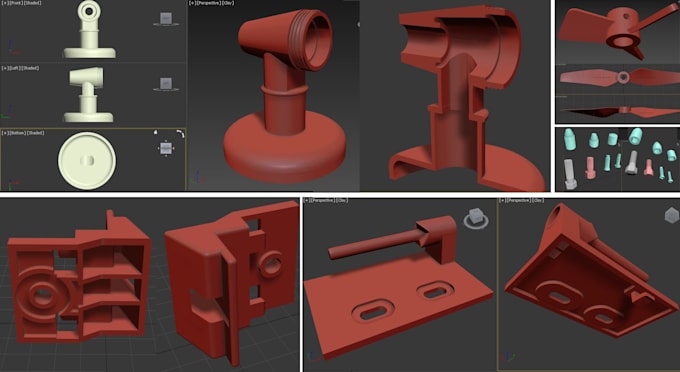The height and width of the screenshot is (372, 680).
Task: Select the large gray bolt in the parts view
Action: point(569,174)
